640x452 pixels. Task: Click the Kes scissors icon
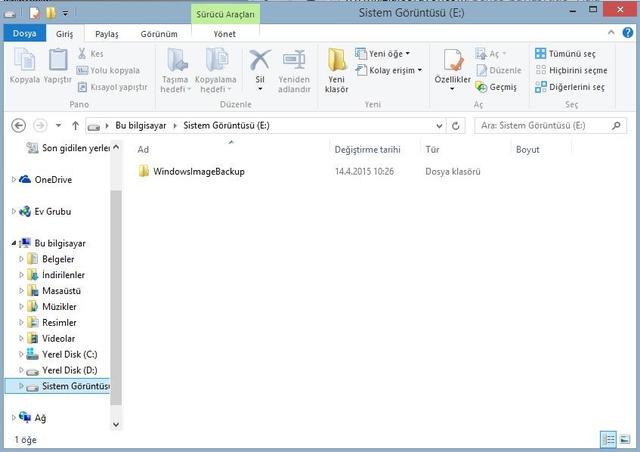coord(82,53)
